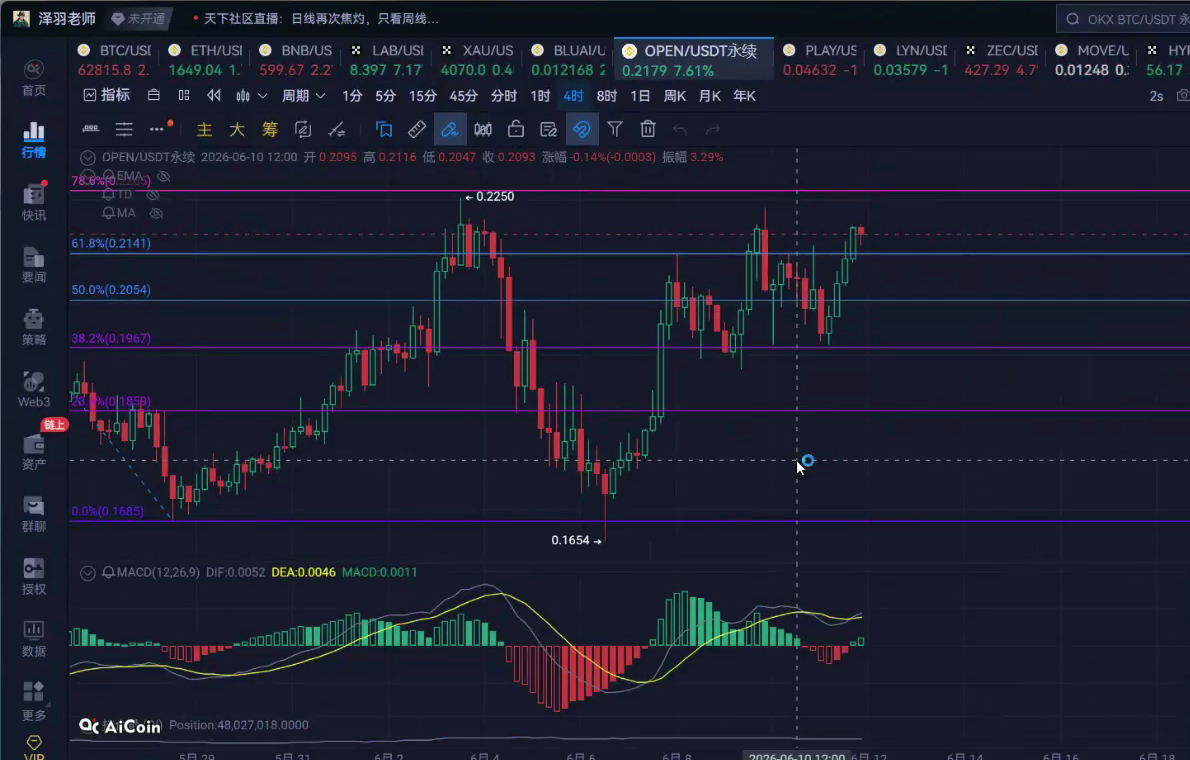
Task: Click the 50.0%(0.2054) Fibonacci level label
Action: point(111,290)
